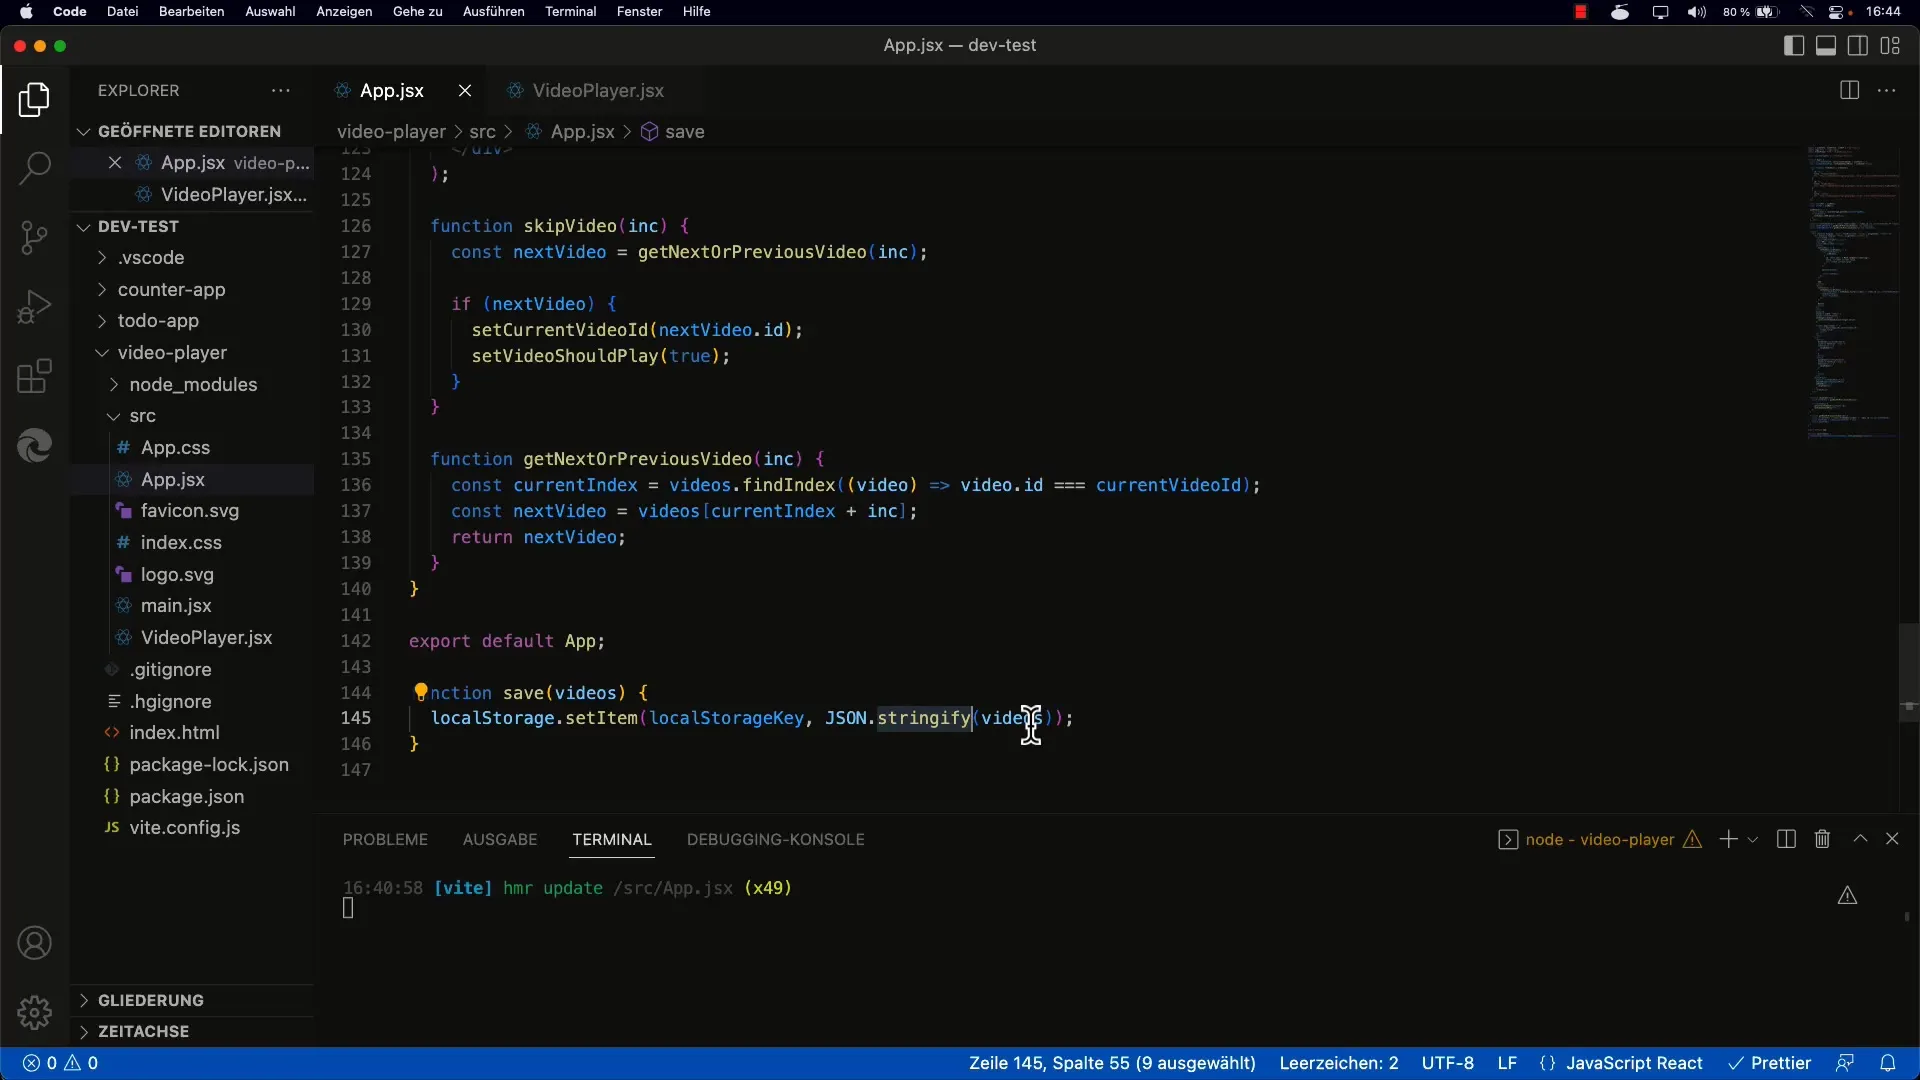Toggle the primary sidebar layout icon
This screenshot has width=1920, height=1080.
[1794, 46]
